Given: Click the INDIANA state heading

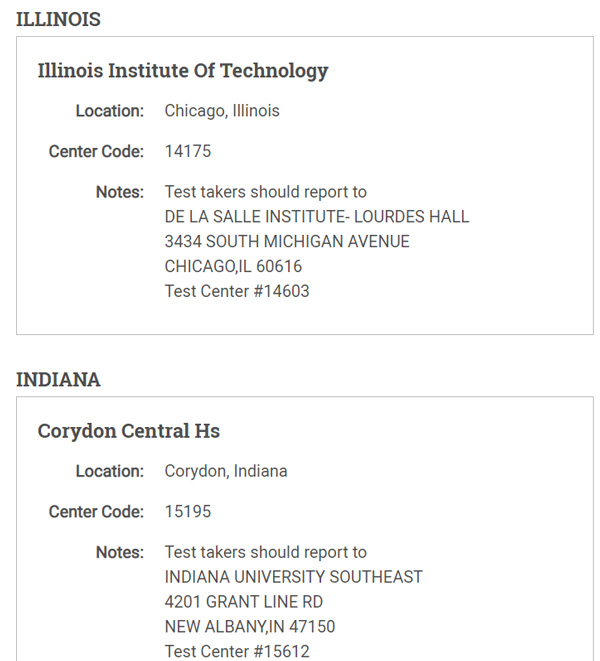Looking at the screenshot, I should coord(58,379).
